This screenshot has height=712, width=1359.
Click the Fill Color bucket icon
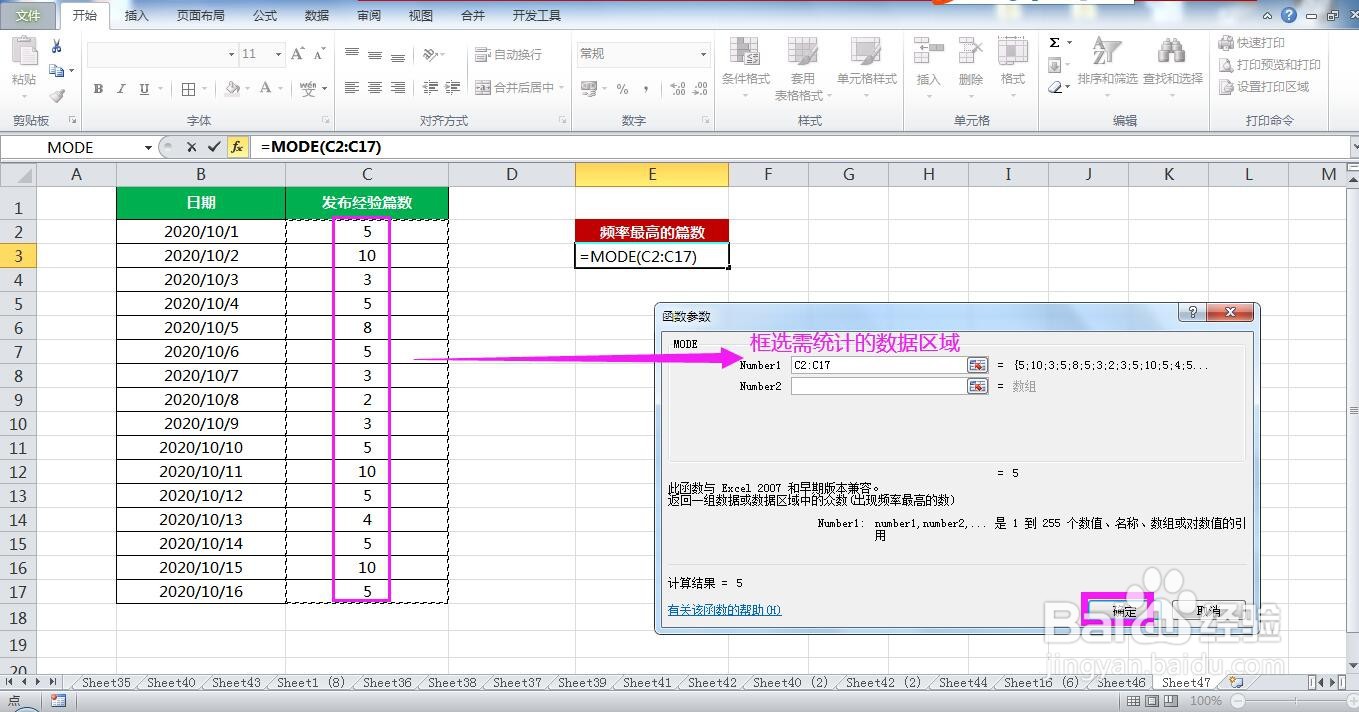(x=232, y=89)
